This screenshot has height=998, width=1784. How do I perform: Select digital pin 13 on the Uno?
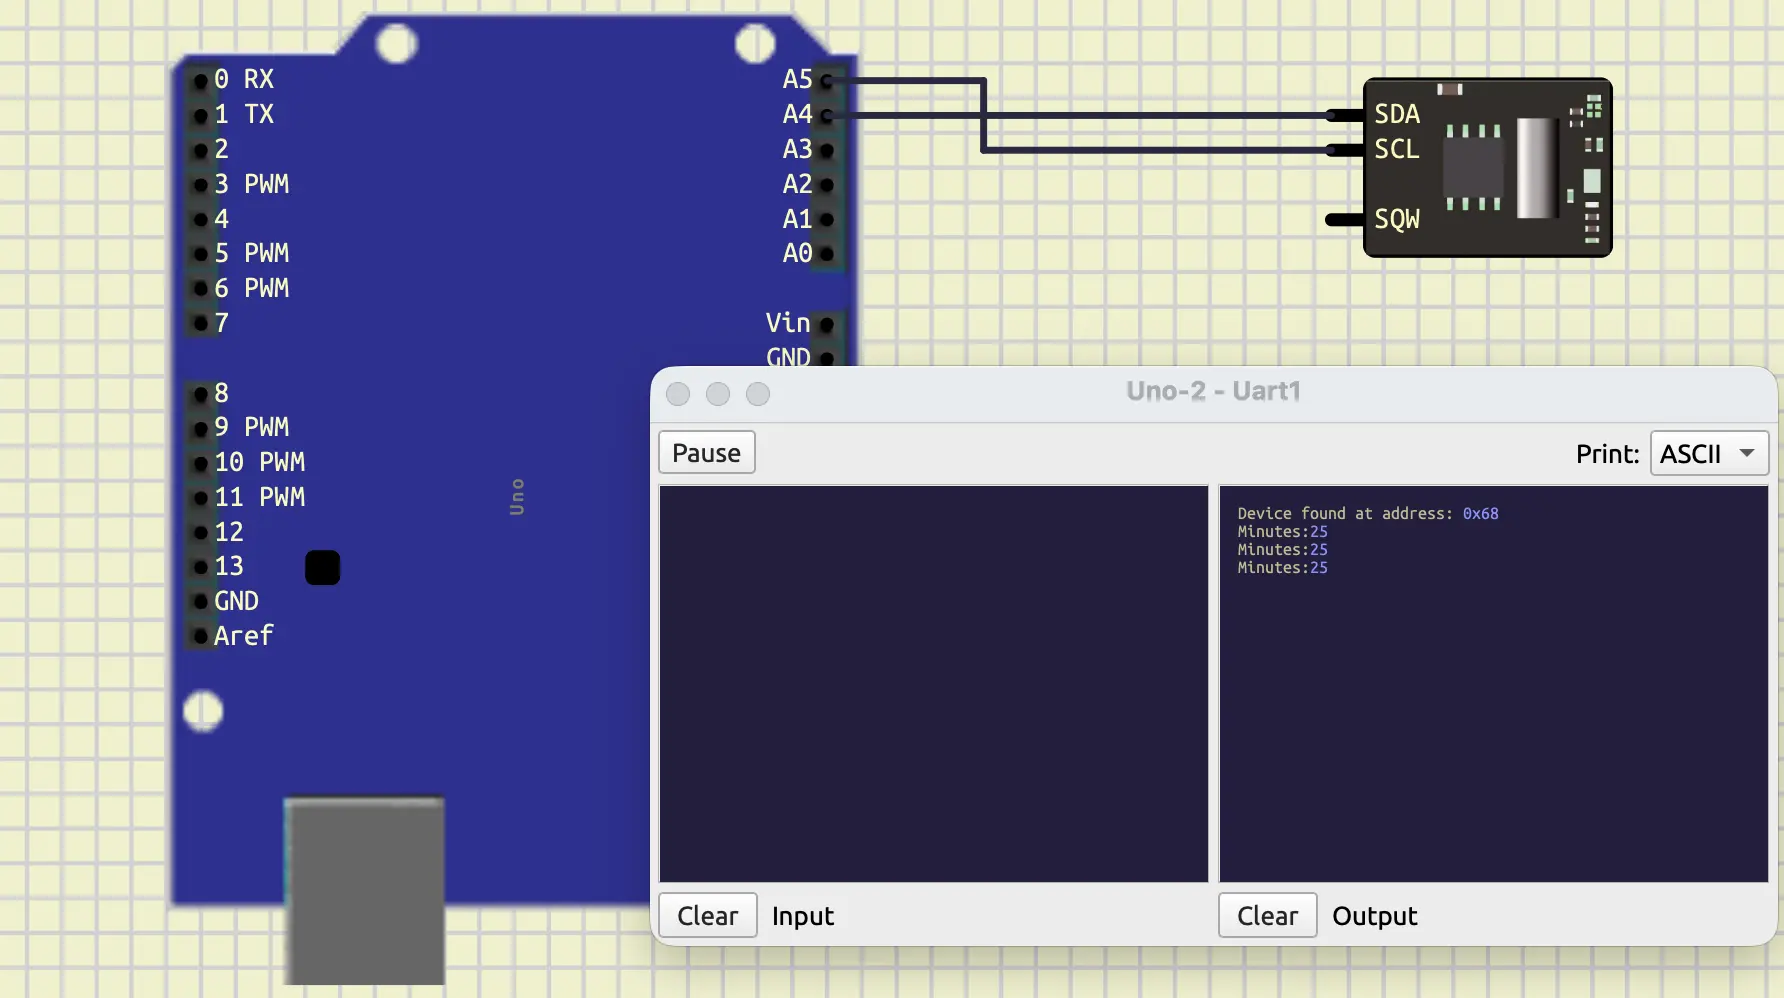(201, 567)
